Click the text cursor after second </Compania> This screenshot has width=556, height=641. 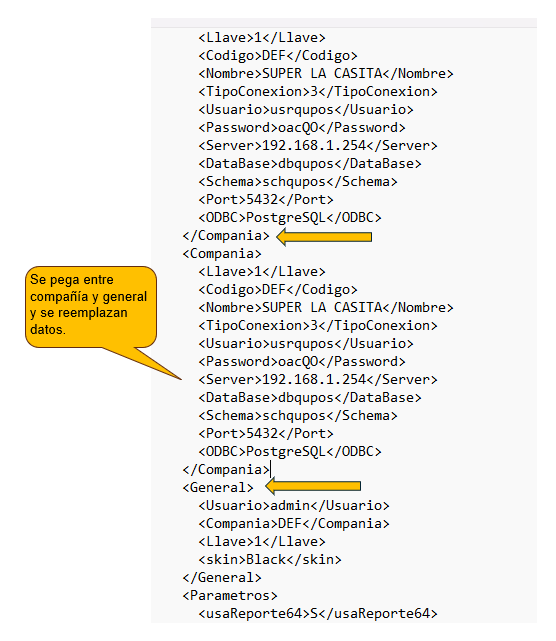271,469
